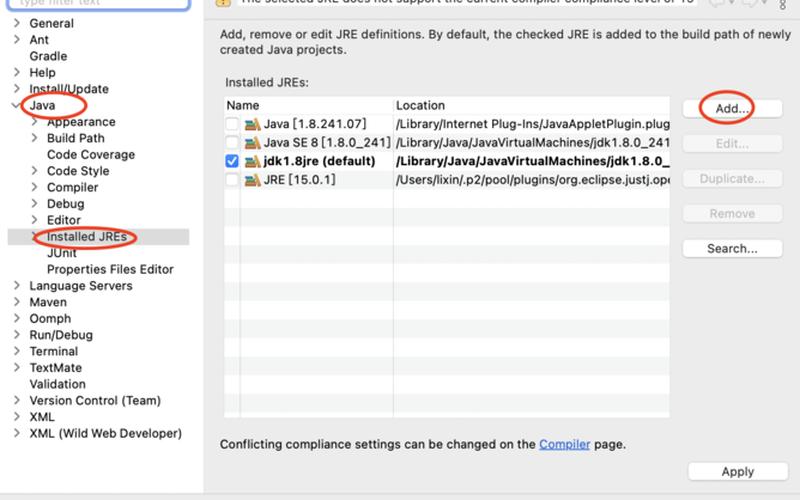Select the Validation preferences item

57,384
